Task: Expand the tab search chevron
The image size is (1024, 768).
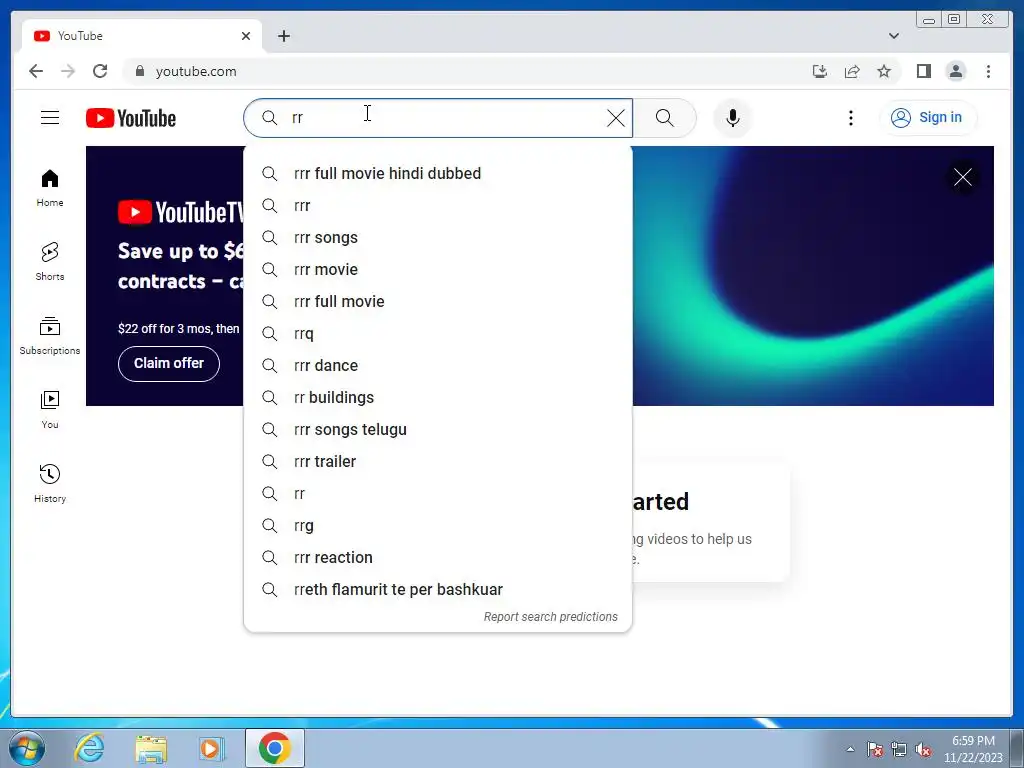Action: 893,36
